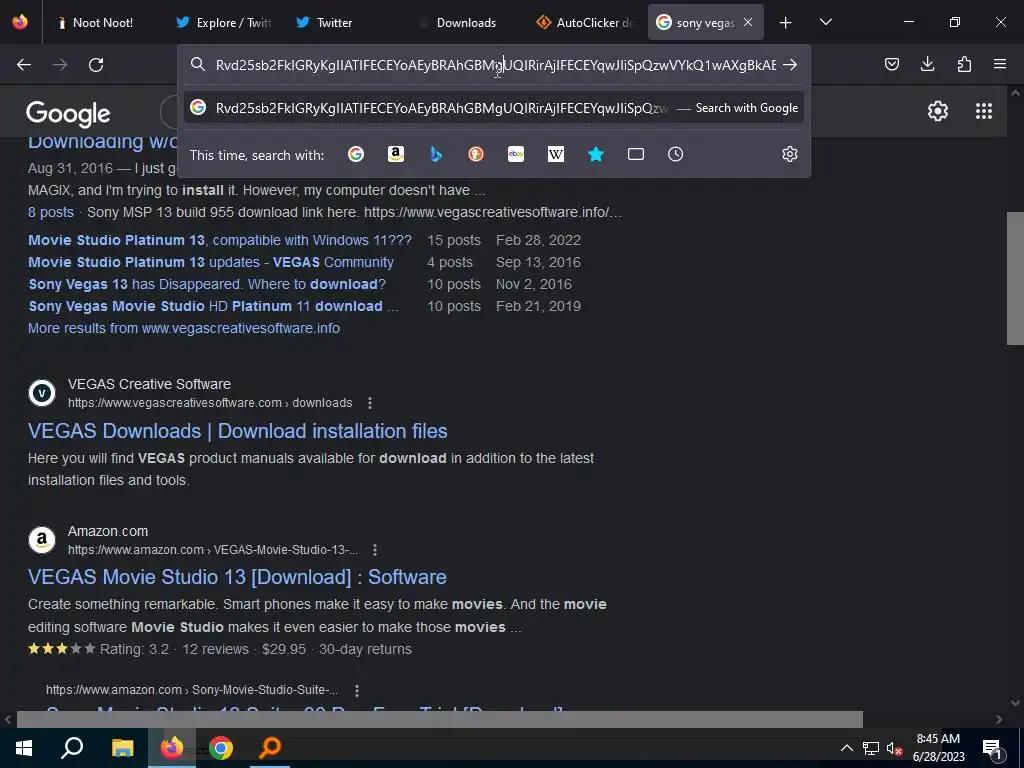Open Google Chrome from taskbar
The image size is (1024, 768).
[221, 748]
